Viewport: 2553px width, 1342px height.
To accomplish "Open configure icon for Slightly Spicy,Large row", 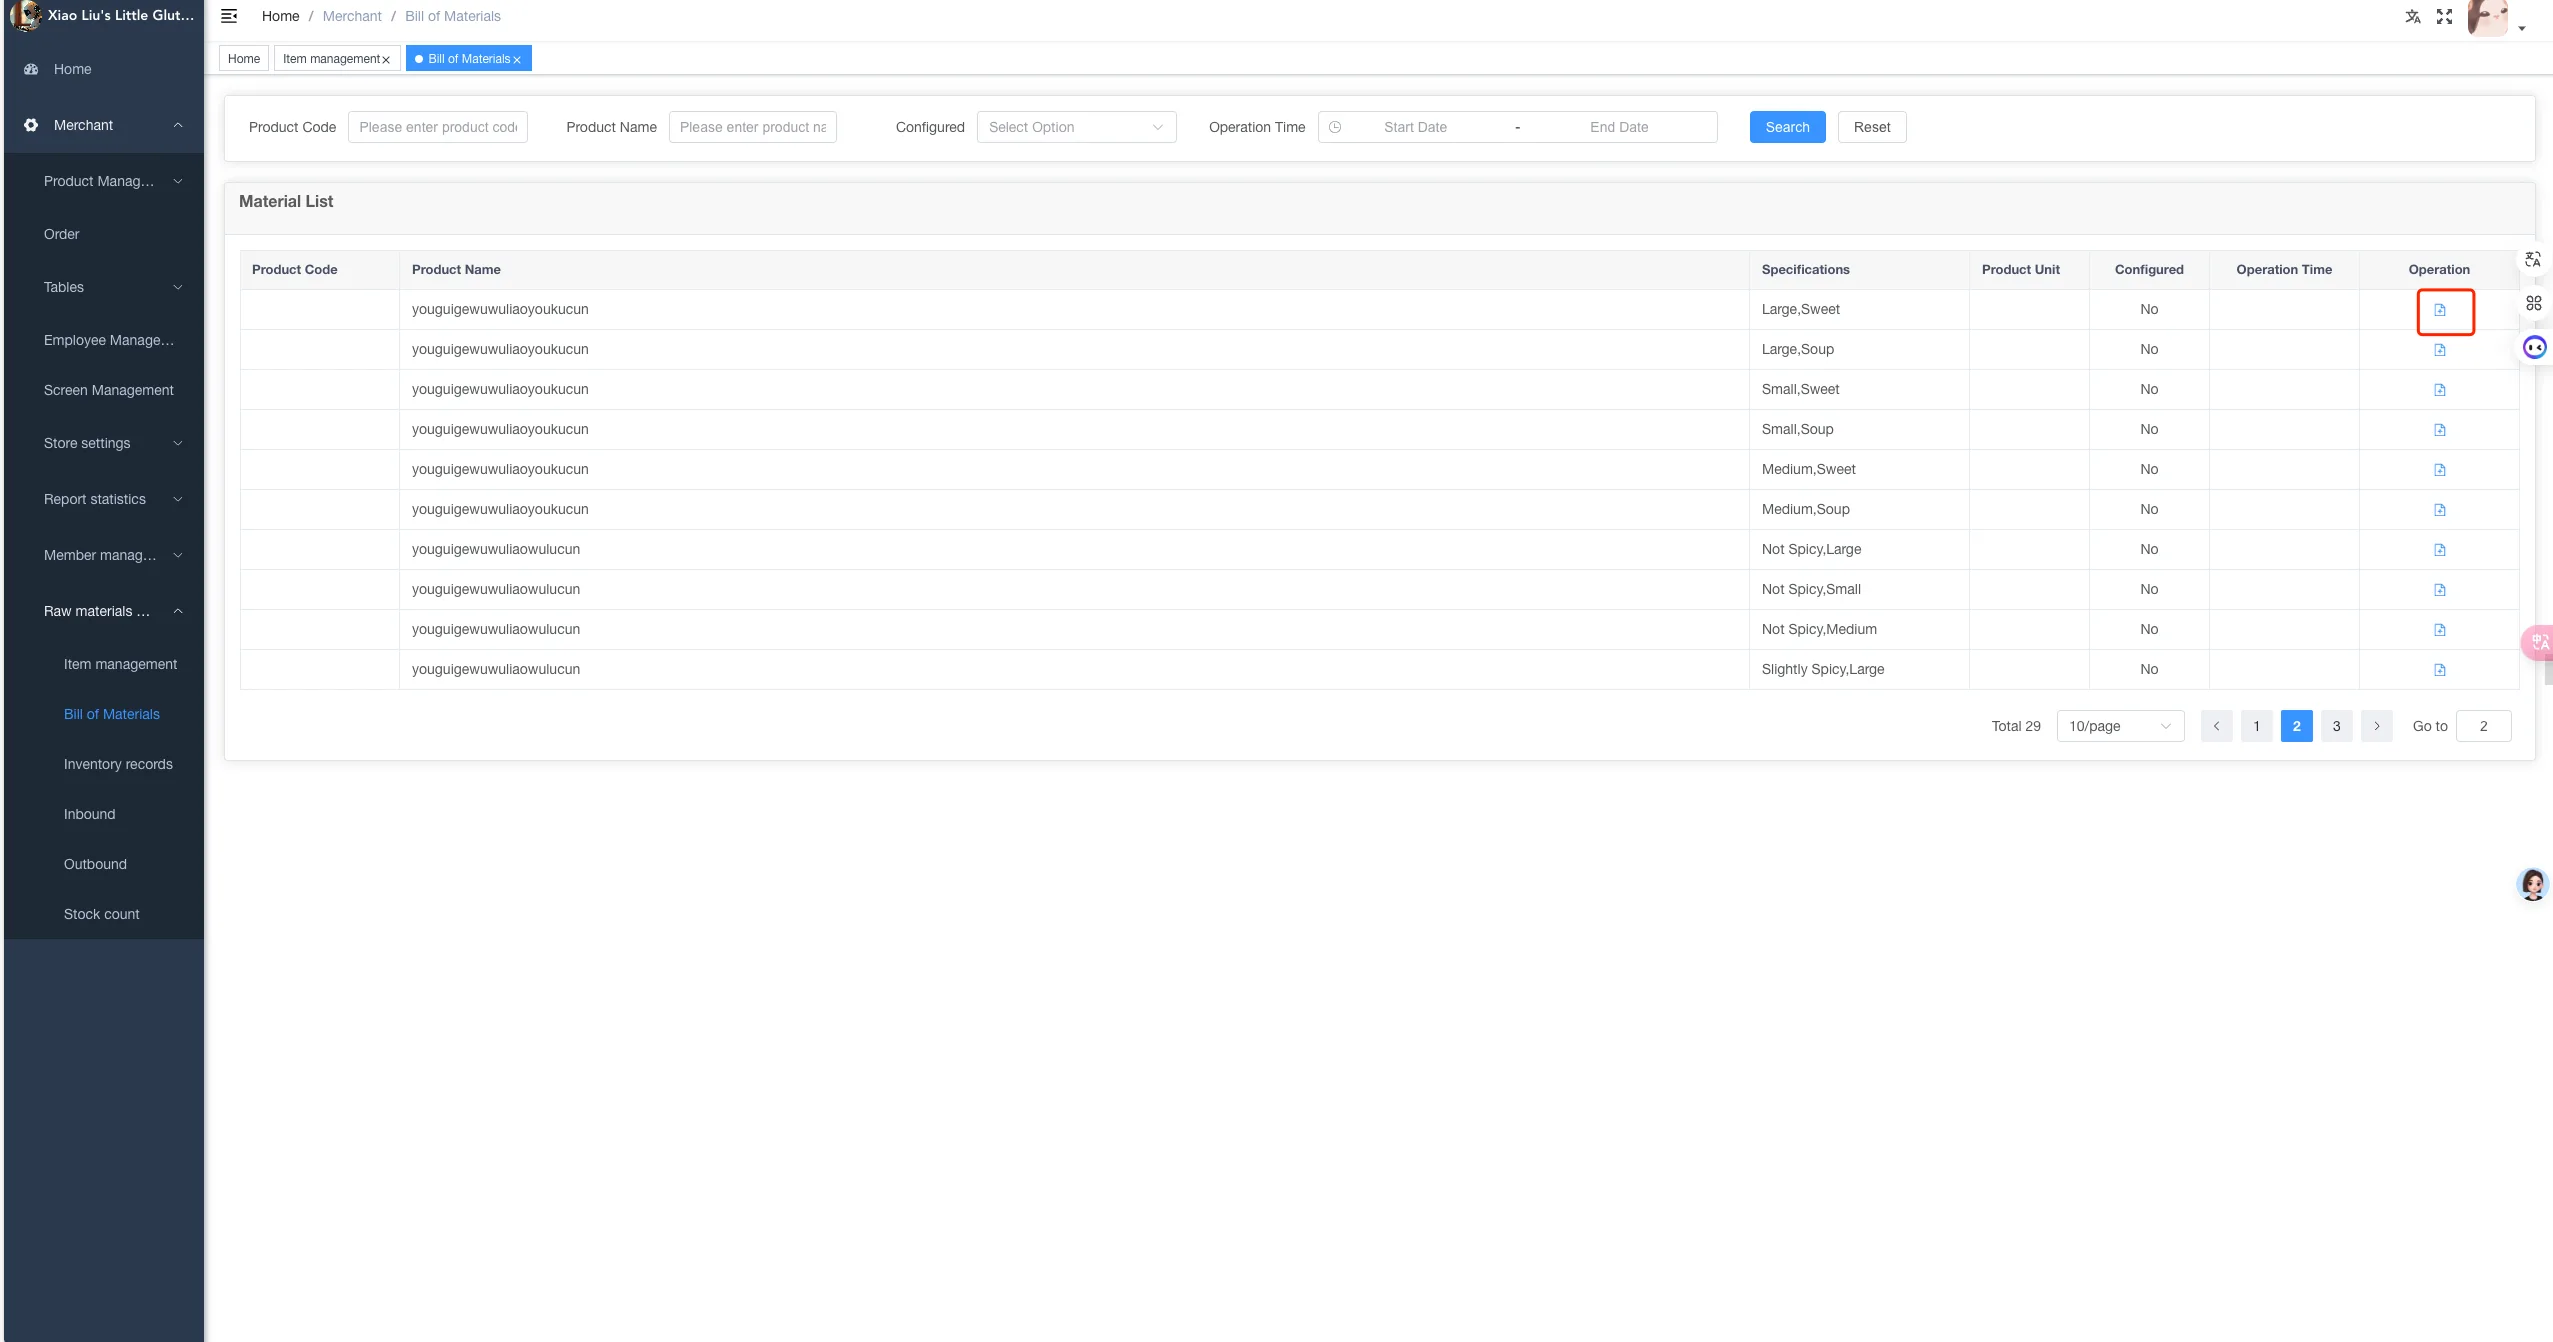I will coord(2439,670).
